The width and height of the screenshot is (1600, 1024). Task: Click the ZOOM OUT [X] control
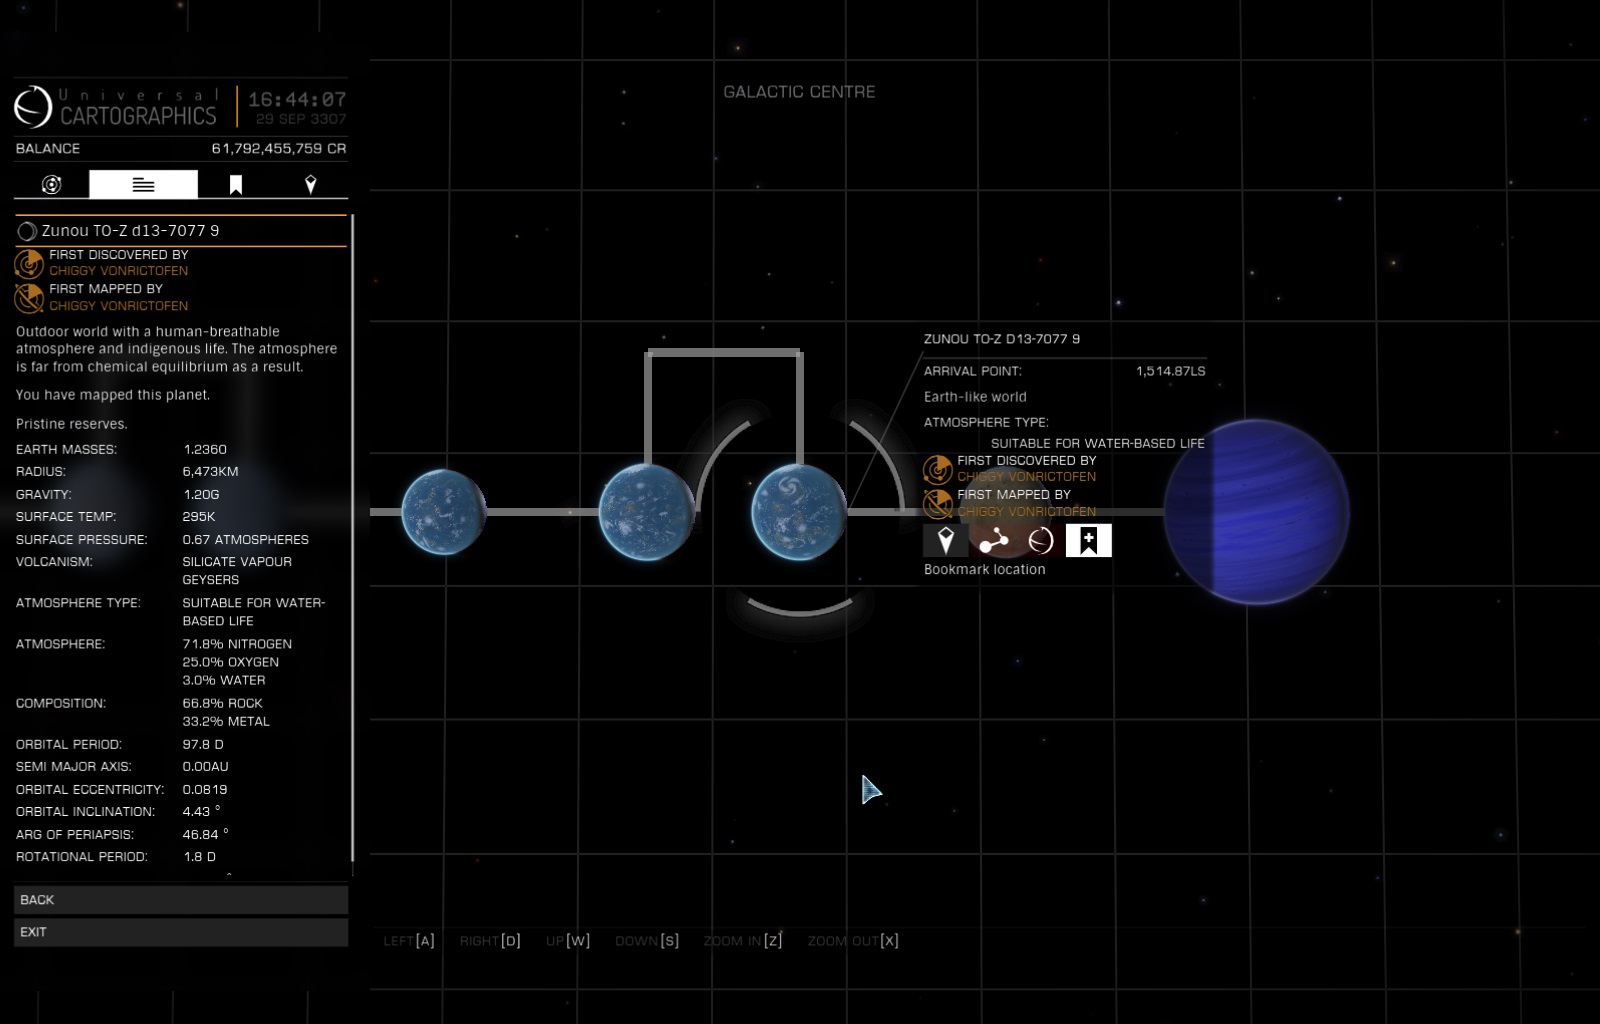(853, 941)
